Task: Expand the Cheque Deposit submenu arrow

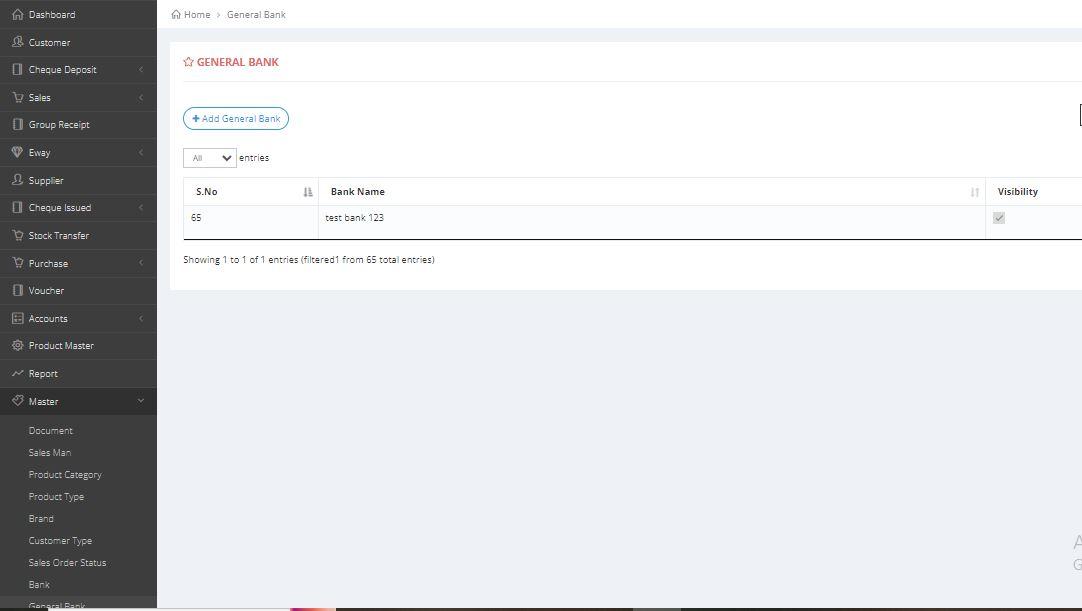Action: click(141, 70)
